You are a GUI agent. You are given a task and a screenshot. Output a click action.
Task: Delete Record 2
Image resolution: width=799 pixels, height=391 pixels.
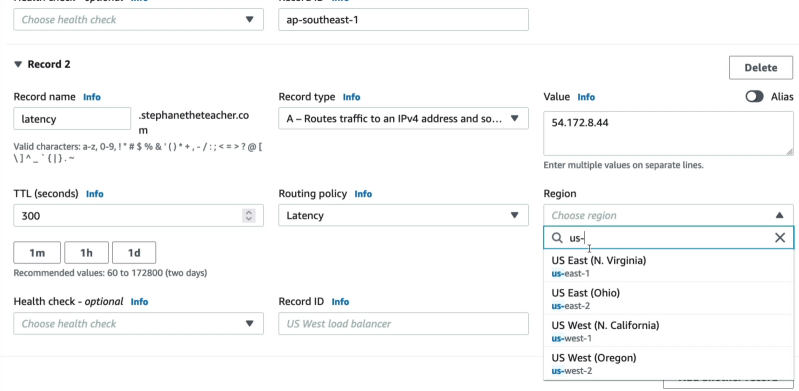760,68
